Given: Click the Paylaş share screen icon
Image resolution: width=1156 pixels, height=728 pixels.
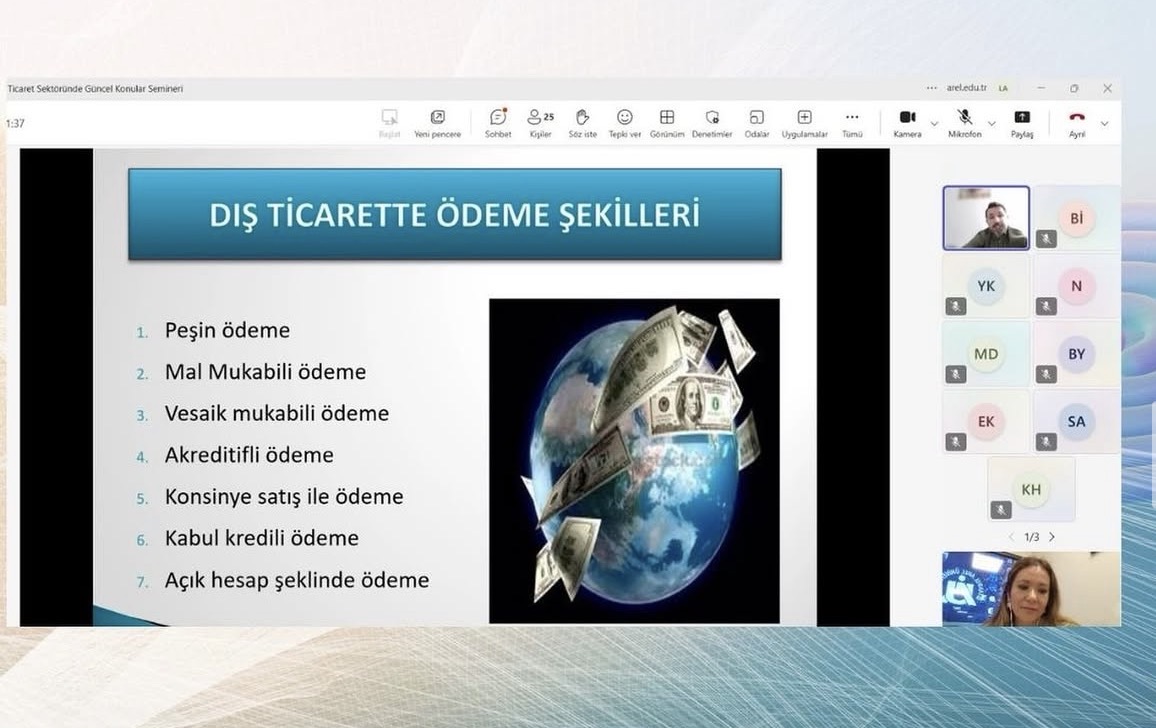Looking at the screenshot, I should click(x=1021, y=122).
